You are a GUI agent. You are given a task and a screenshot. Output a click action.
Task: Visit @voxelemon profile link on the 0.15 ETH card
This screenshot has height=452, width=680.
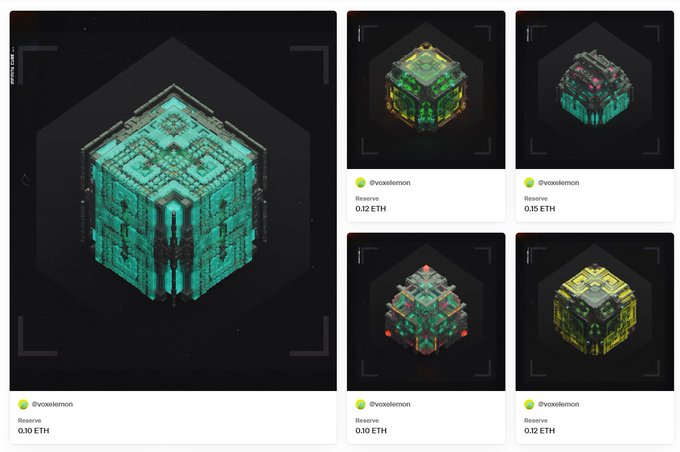coord(558,183)
